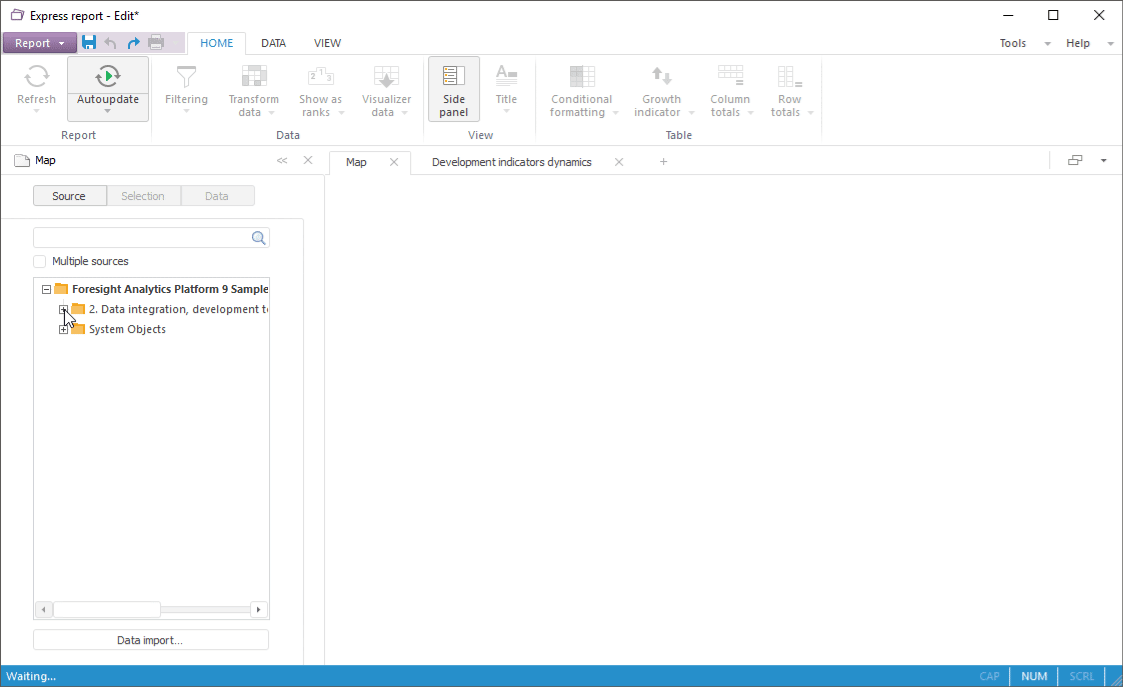Image resolution: width=1123 pixels, height=687 pixels.
Task: Click the Row totals icon
Action: click(789, 76)
